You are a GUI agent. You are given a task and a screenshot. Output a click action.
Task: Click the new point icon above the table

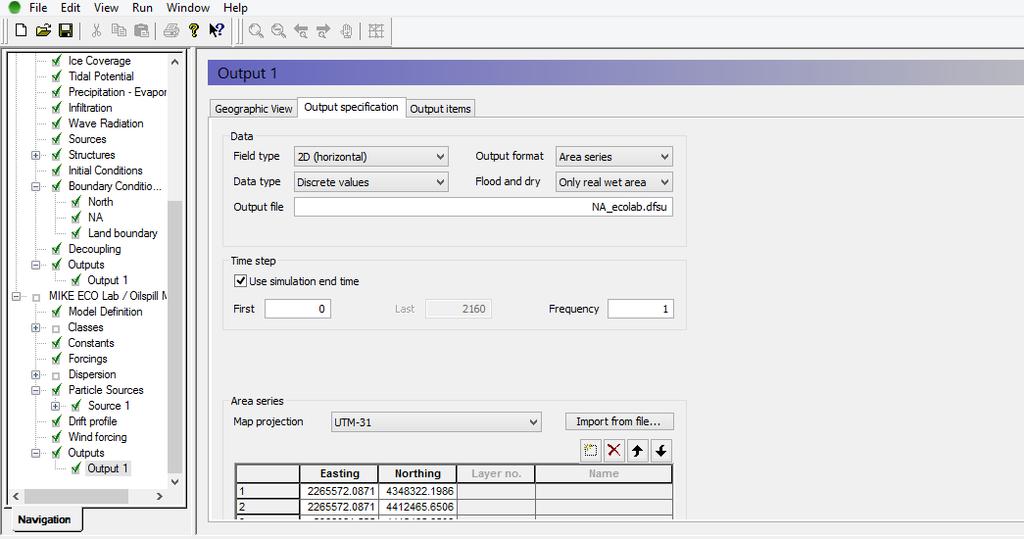(590, 450)
